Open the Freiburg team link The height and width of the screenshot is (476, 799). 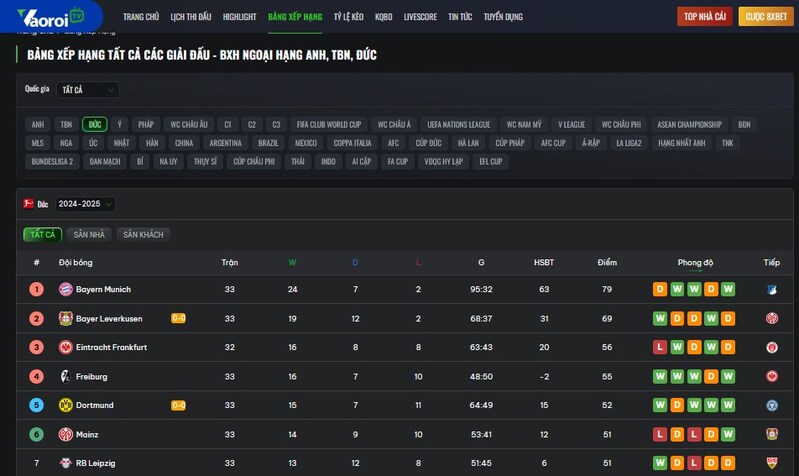[x=92, y=377]
